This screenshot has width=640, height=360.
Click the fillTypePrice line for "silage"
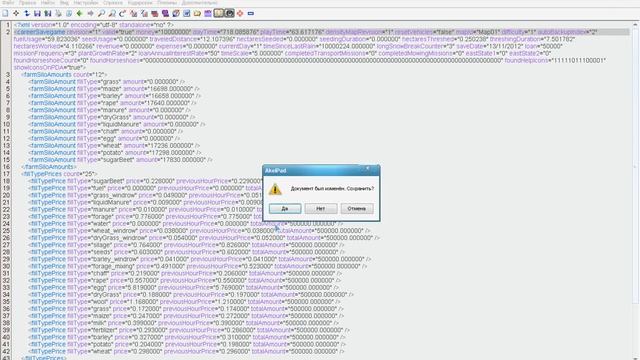click(x=187, y=245)
